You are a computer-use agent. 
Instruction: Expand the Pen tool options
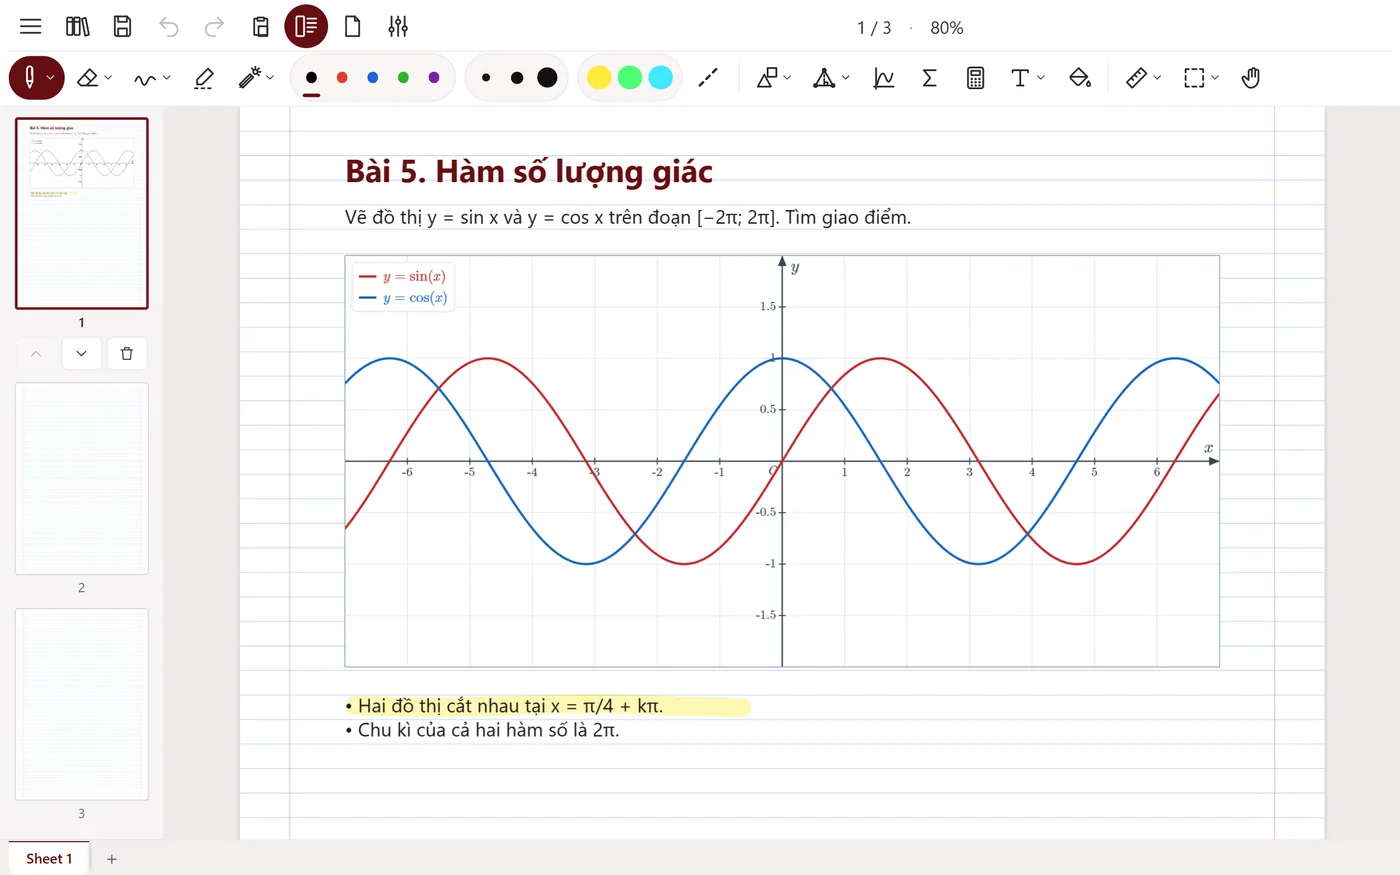[x=51, y=78]
